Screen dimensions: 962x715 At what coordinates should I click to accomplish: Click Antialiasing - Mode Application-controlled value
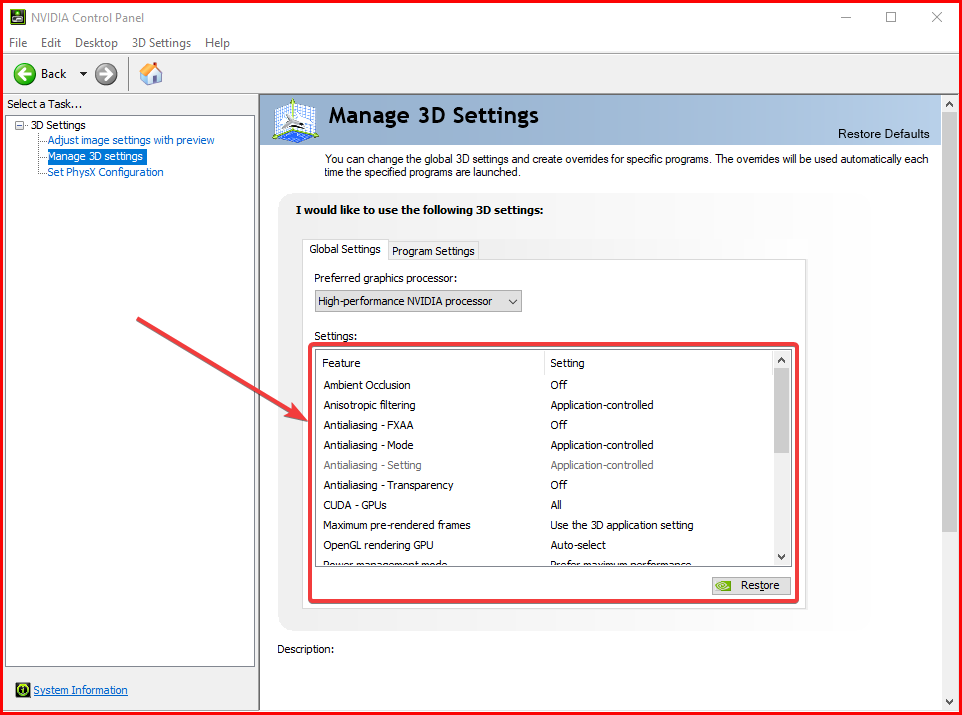tap(602, 445)
